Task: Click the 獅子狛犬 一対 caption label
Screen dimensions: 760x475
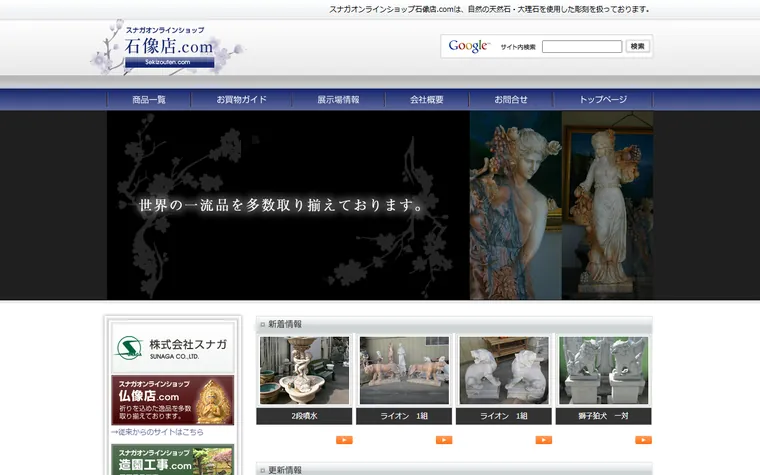Action: pyautogui.click(x=603, y=416)
